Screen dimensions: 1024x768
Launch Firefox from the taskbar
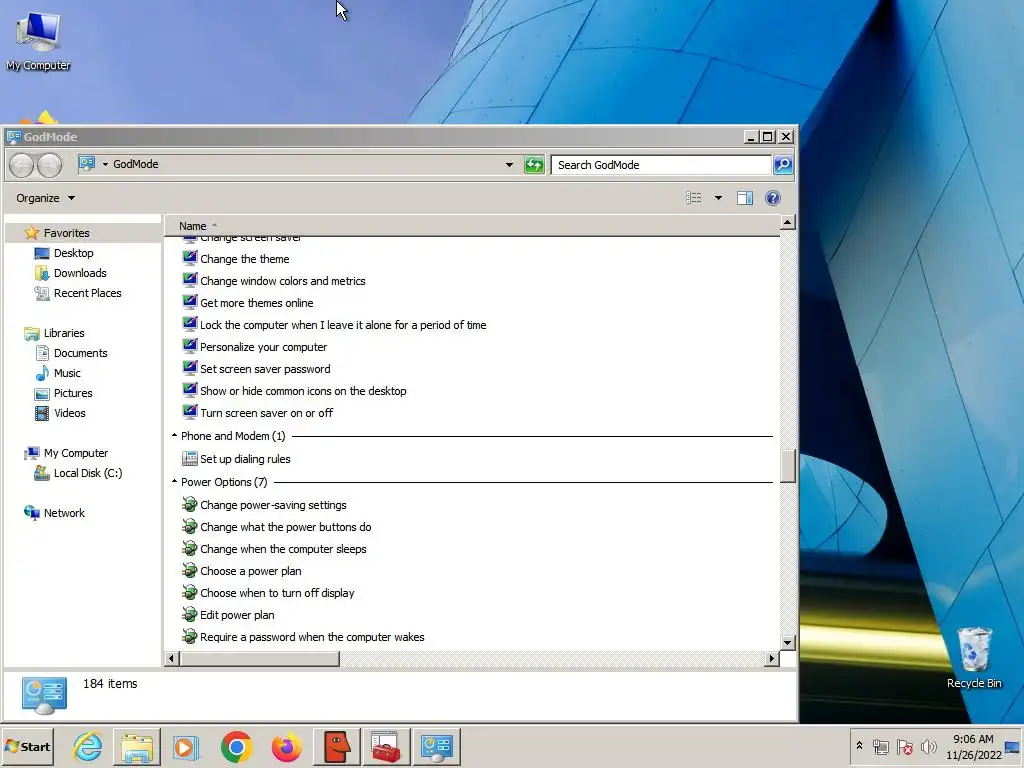pos(286,746)
